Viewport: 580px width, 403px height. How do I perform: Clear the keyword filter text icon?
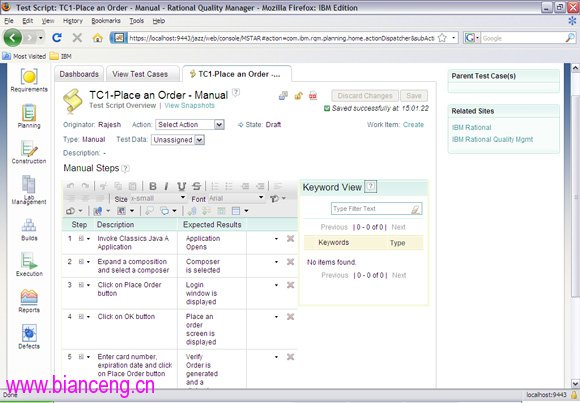pos(415,209)
